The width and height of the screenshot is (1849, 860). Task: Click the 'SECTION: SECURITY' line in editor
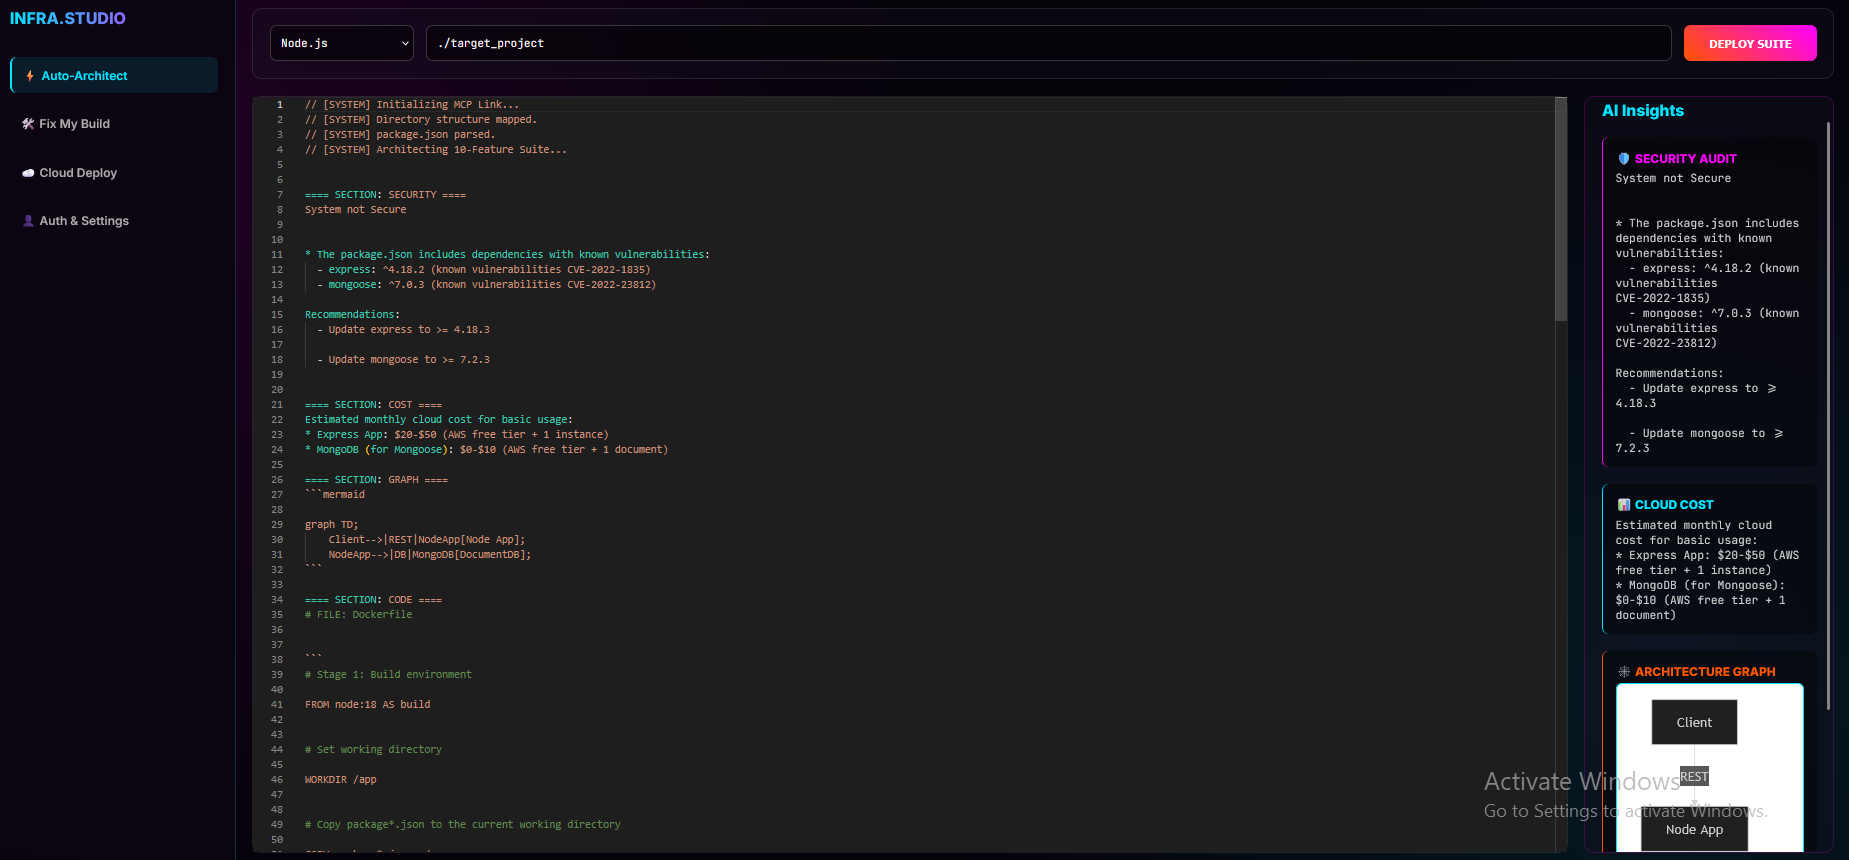pyautogui.click(x=385, y=194)
